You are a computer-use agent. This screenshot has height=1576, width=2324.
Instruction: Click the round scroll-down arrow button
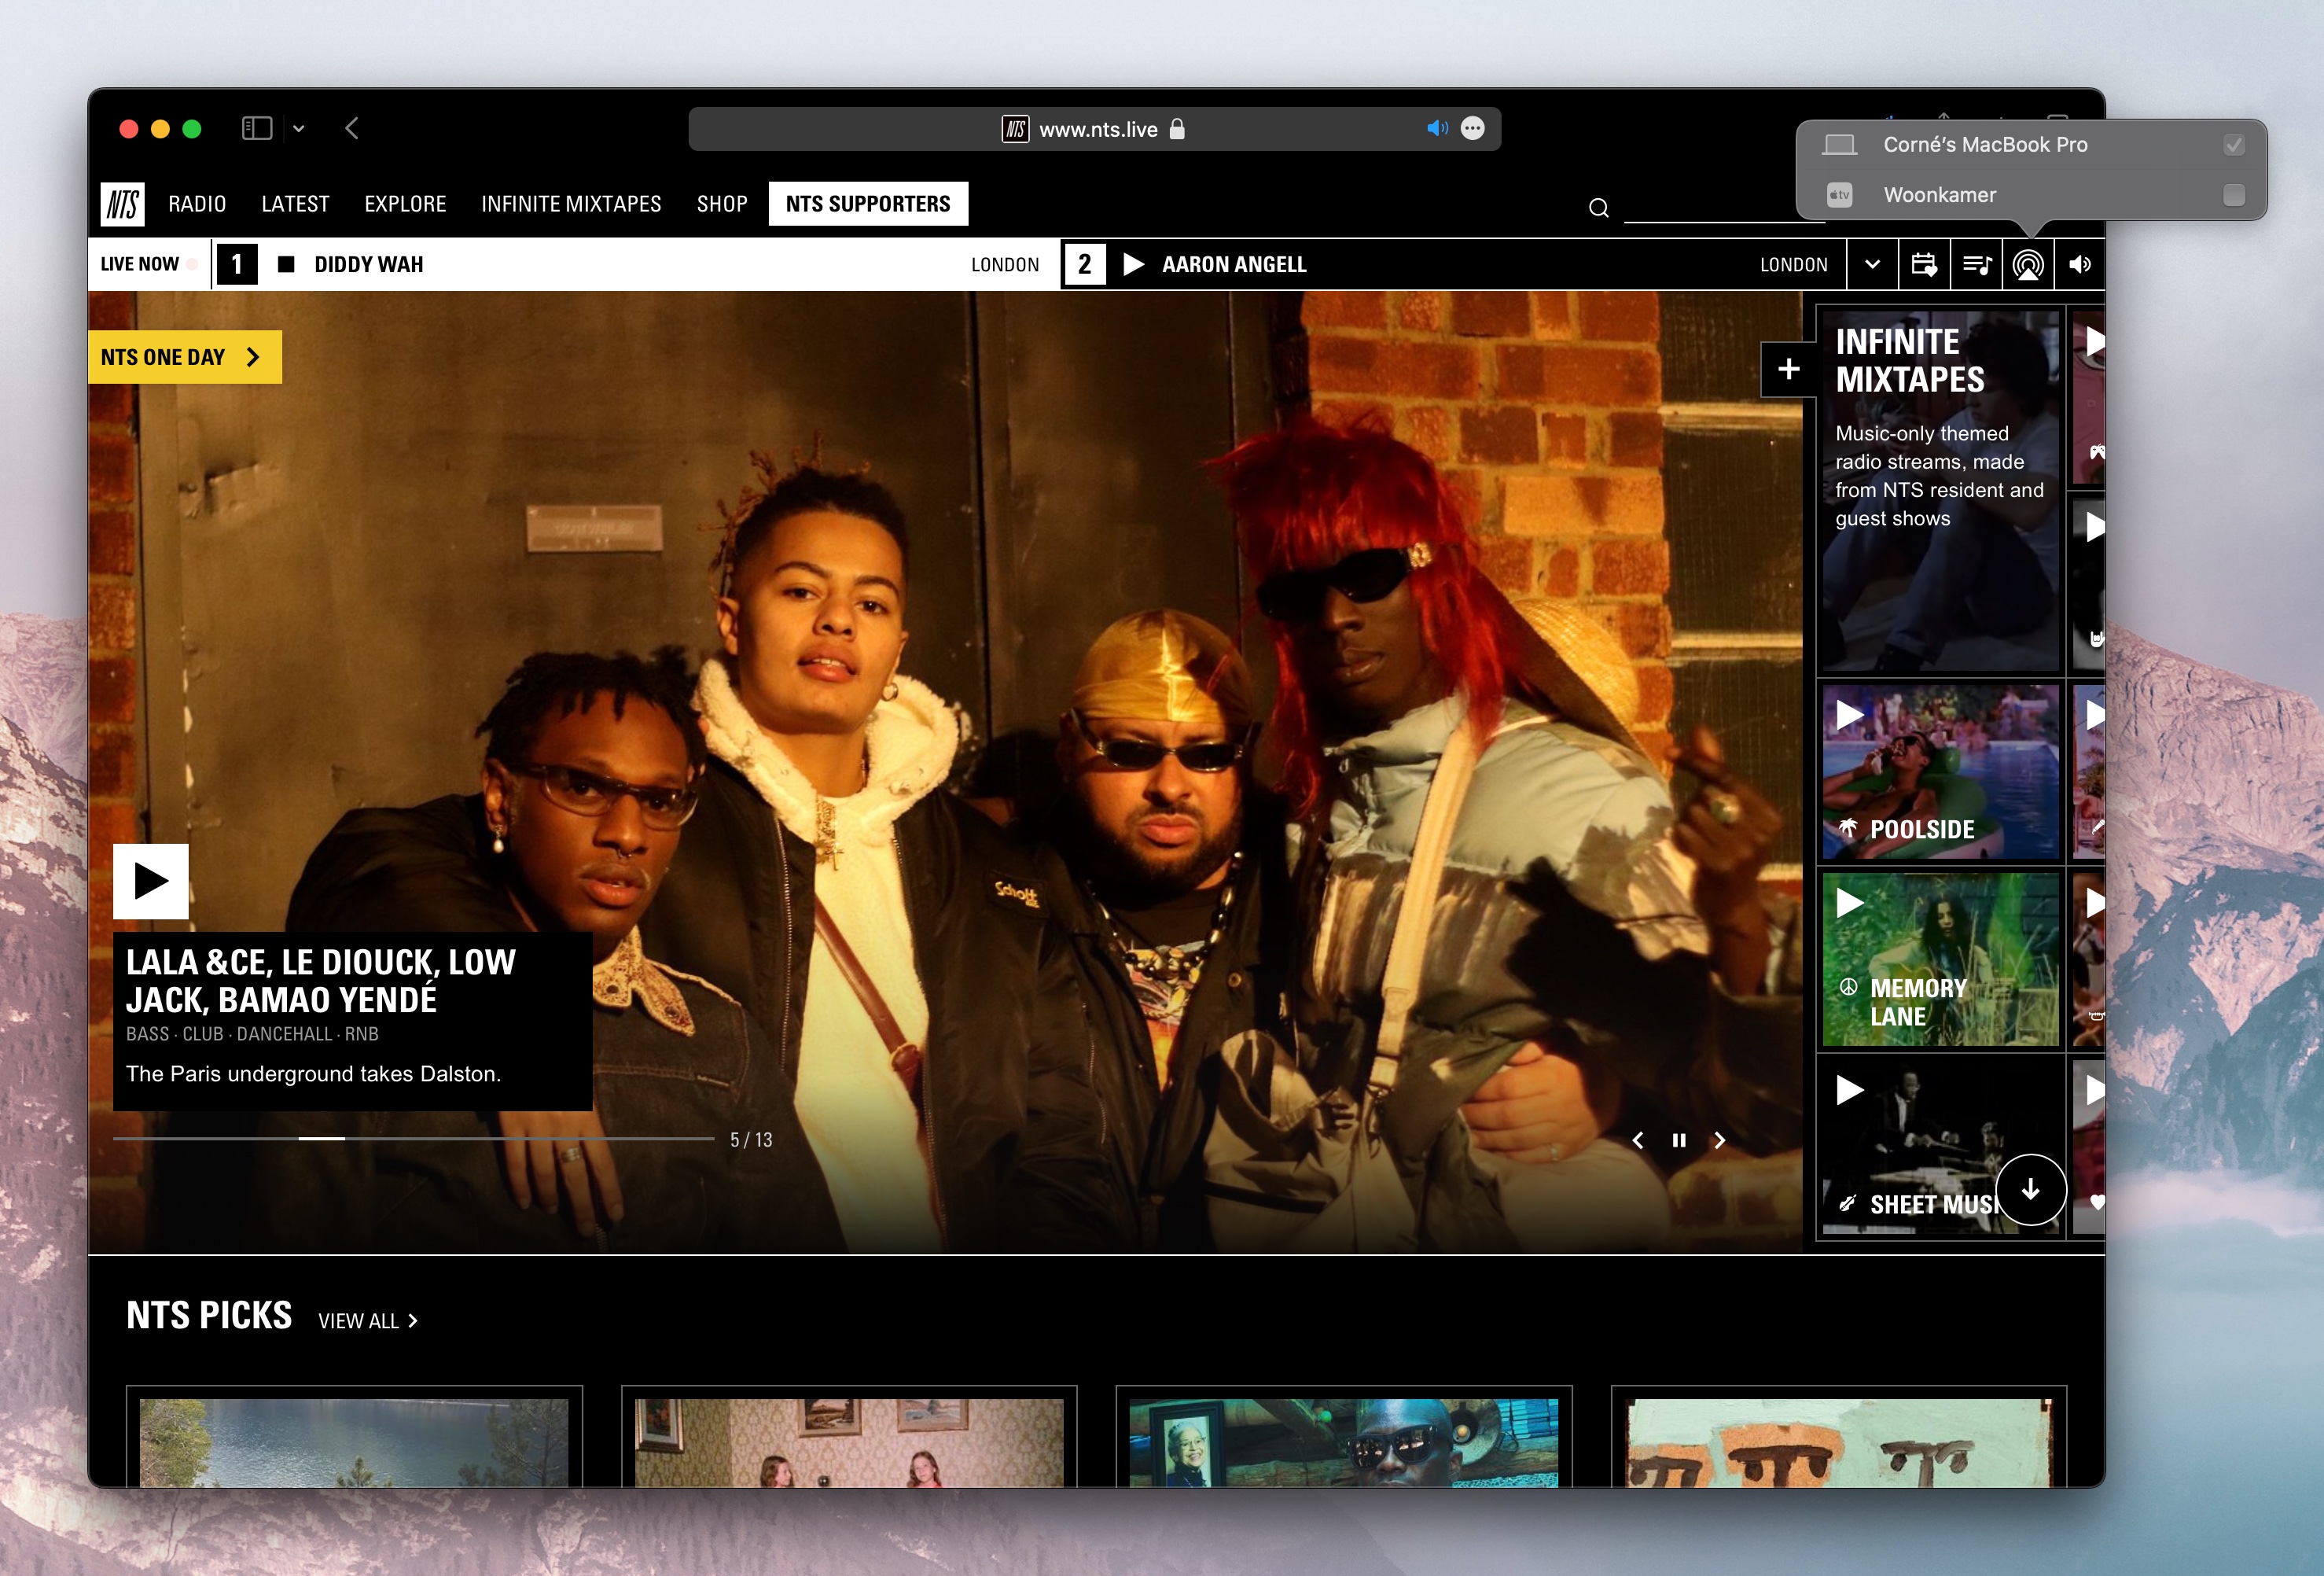(x=2030, y=1189)
